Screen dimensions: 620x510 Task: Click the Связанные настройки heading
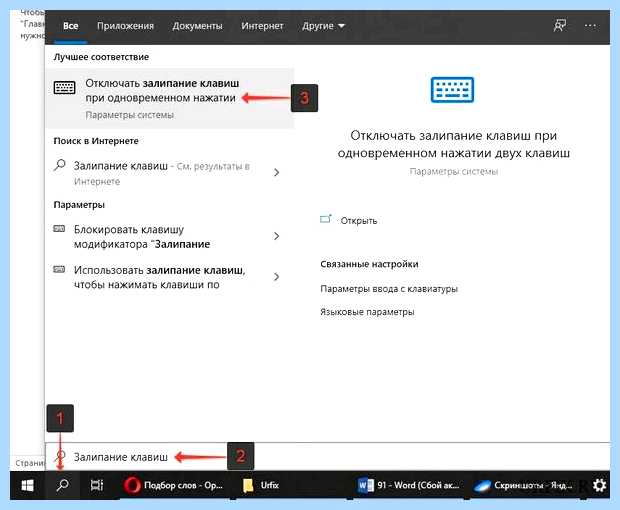pyautogui.click(x=369, y=264)
